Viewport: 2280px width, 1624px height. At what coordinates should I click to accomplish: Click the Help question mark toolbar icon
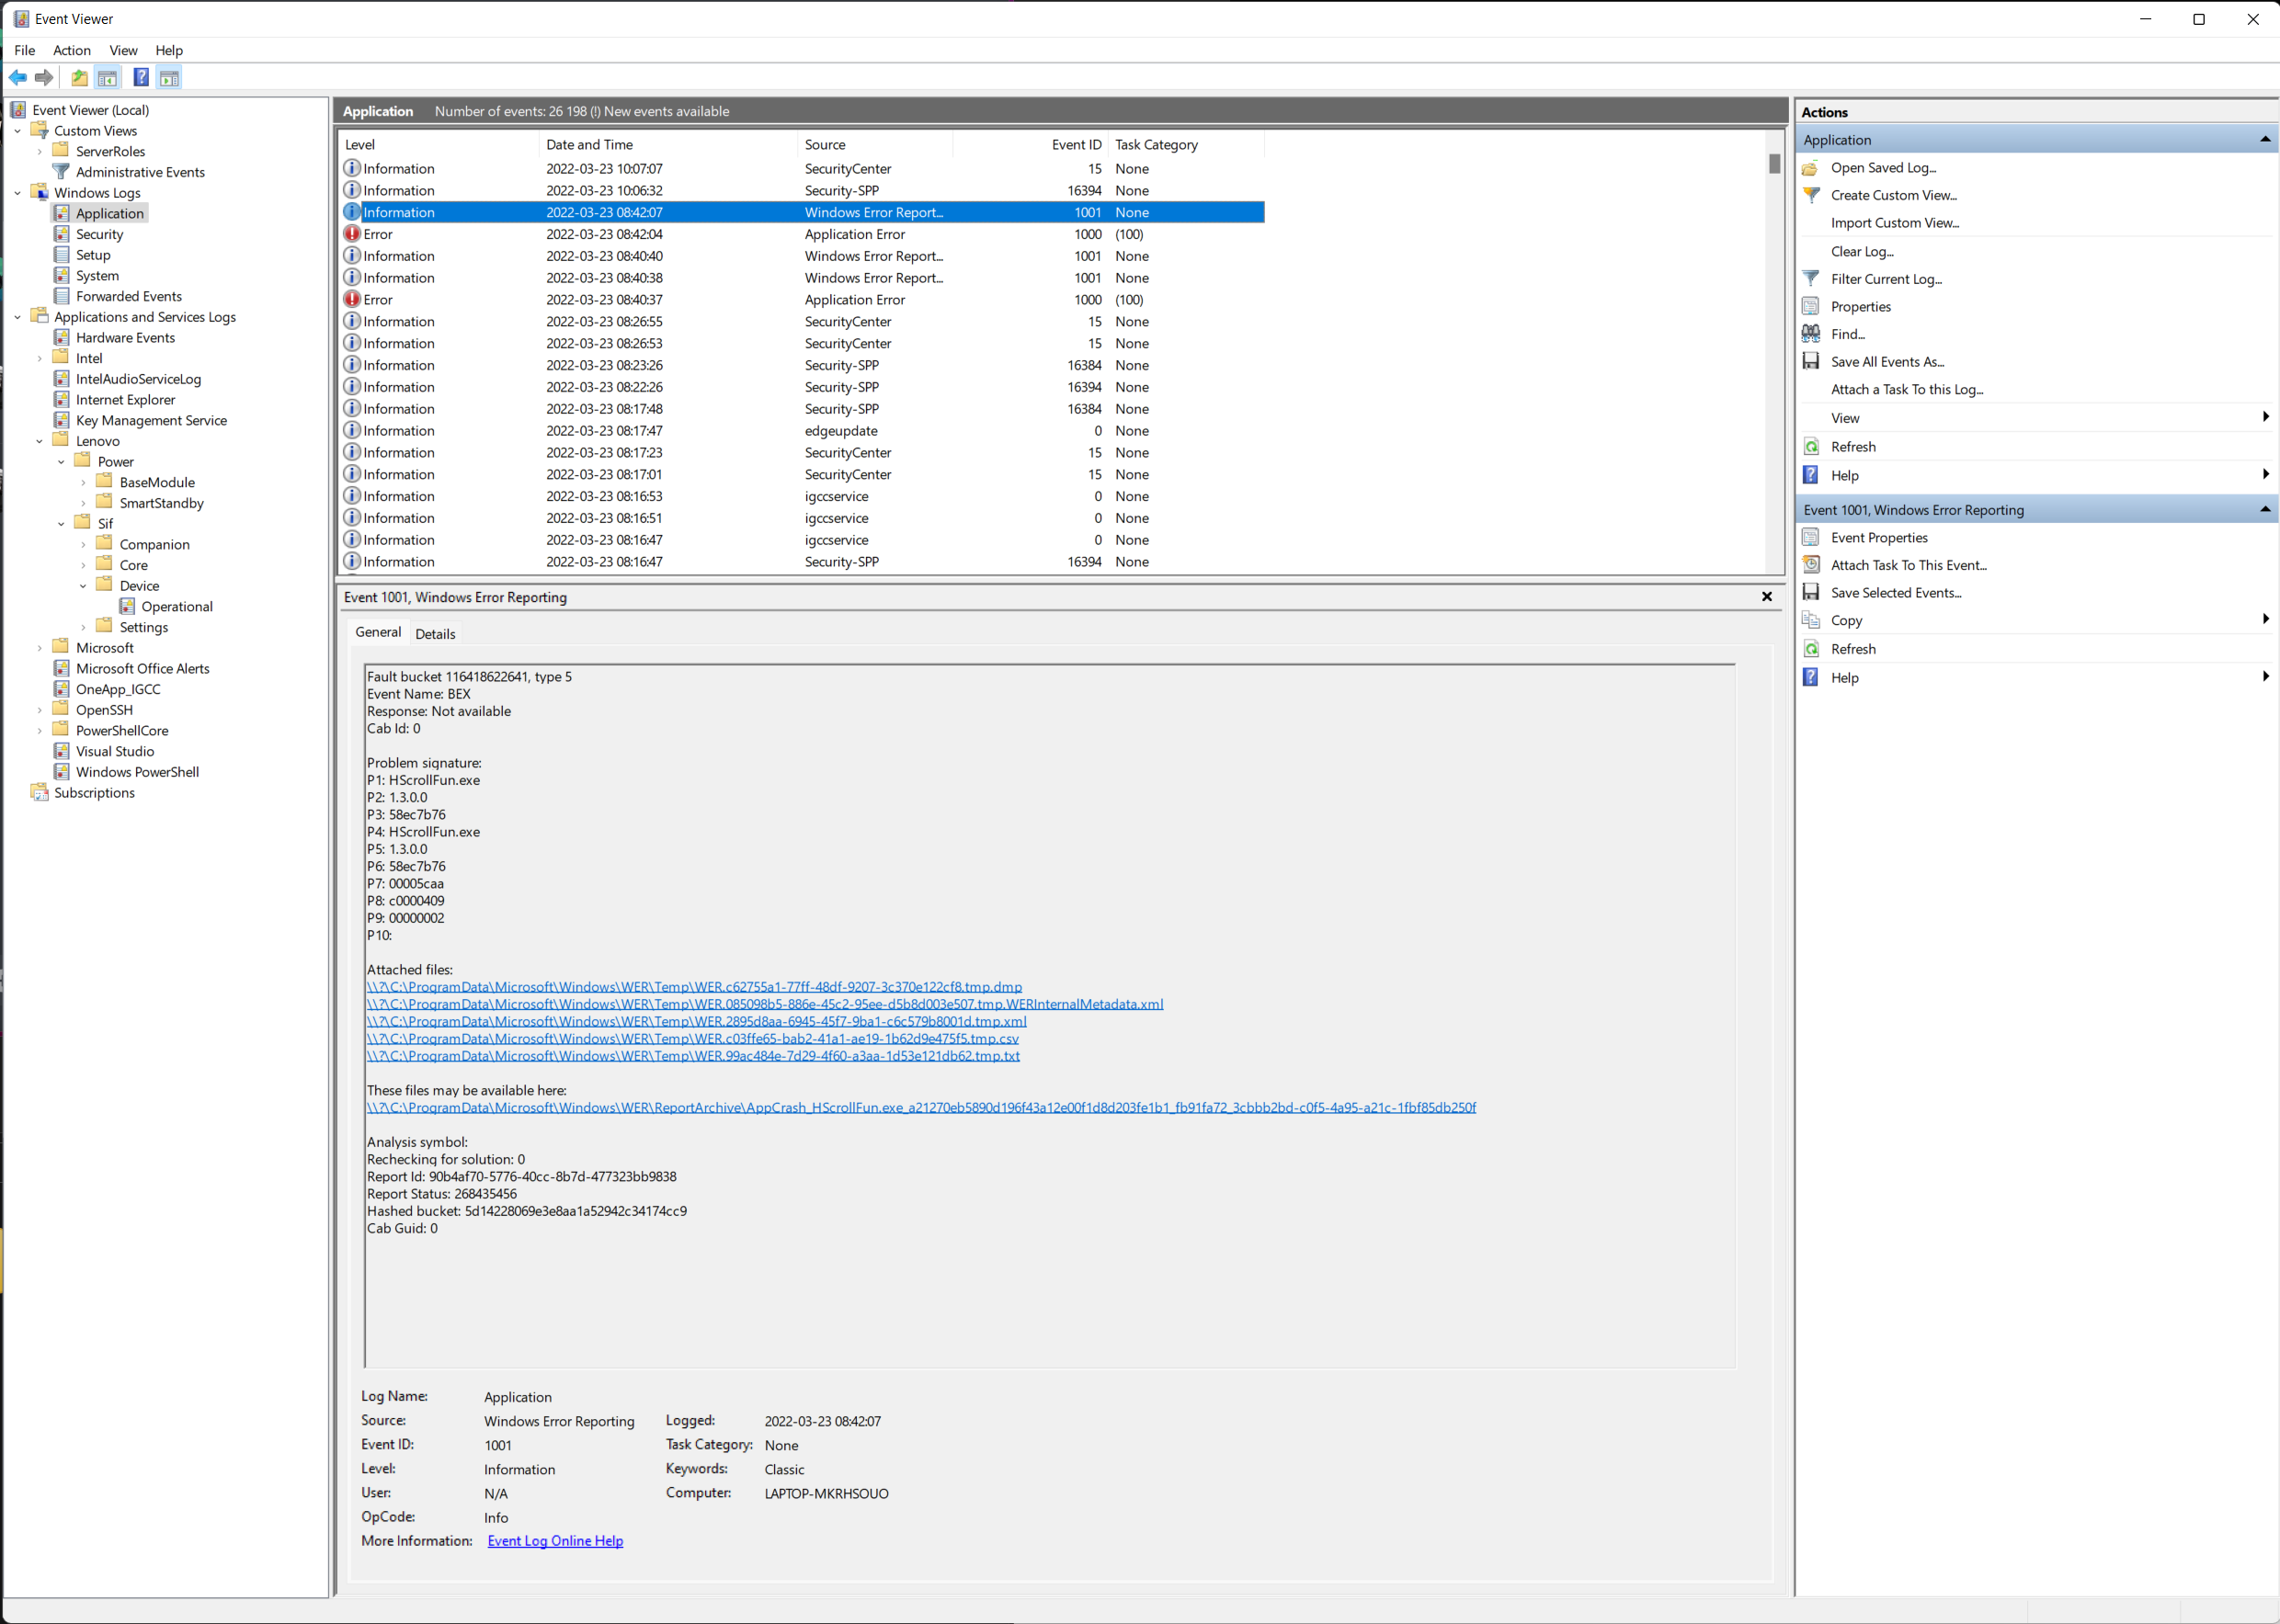(x=140, y=77)
